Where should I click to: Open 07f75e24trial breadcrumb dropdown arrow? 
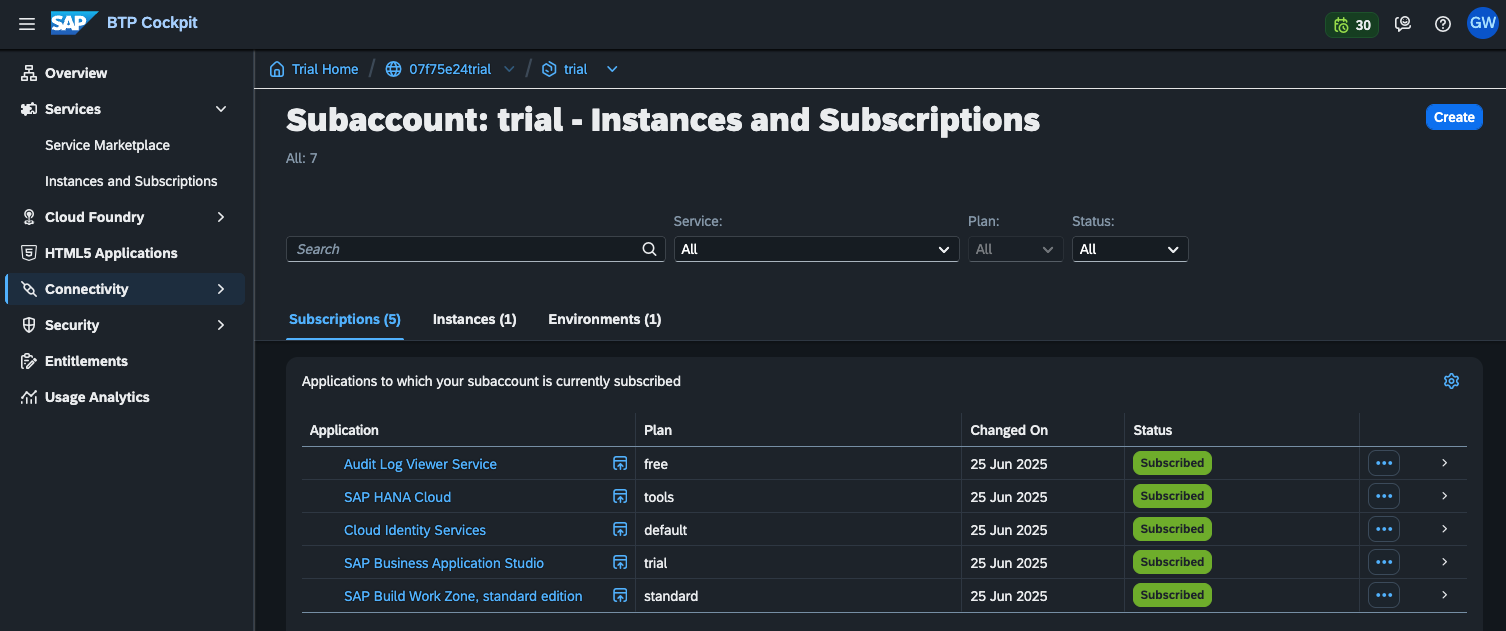pos(509,69)
